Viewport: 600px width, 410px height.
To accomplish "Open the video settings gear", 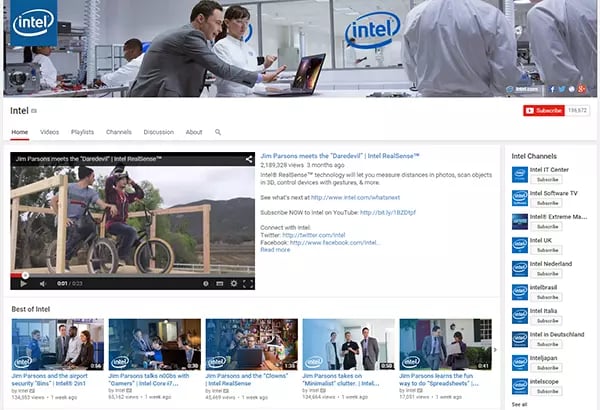I will coord(233,284).
